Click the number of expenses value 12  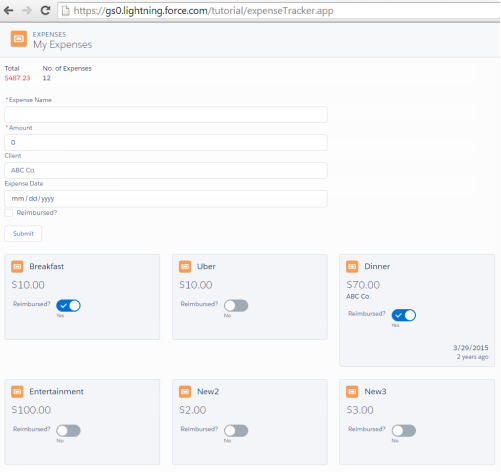point(46,78)
